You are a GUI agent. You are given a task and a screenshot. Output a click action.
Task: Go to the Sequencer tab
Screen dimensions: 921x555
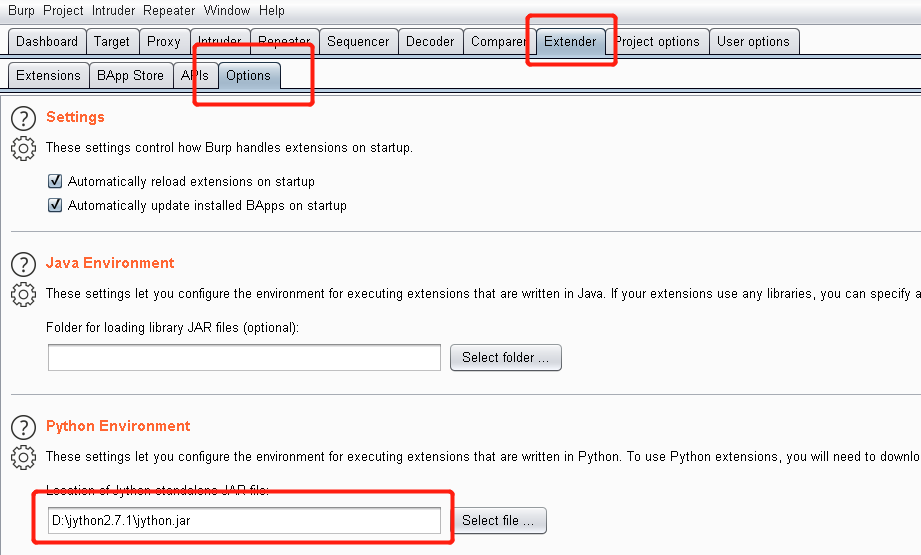pyautogui.click(x=358, y=42)
